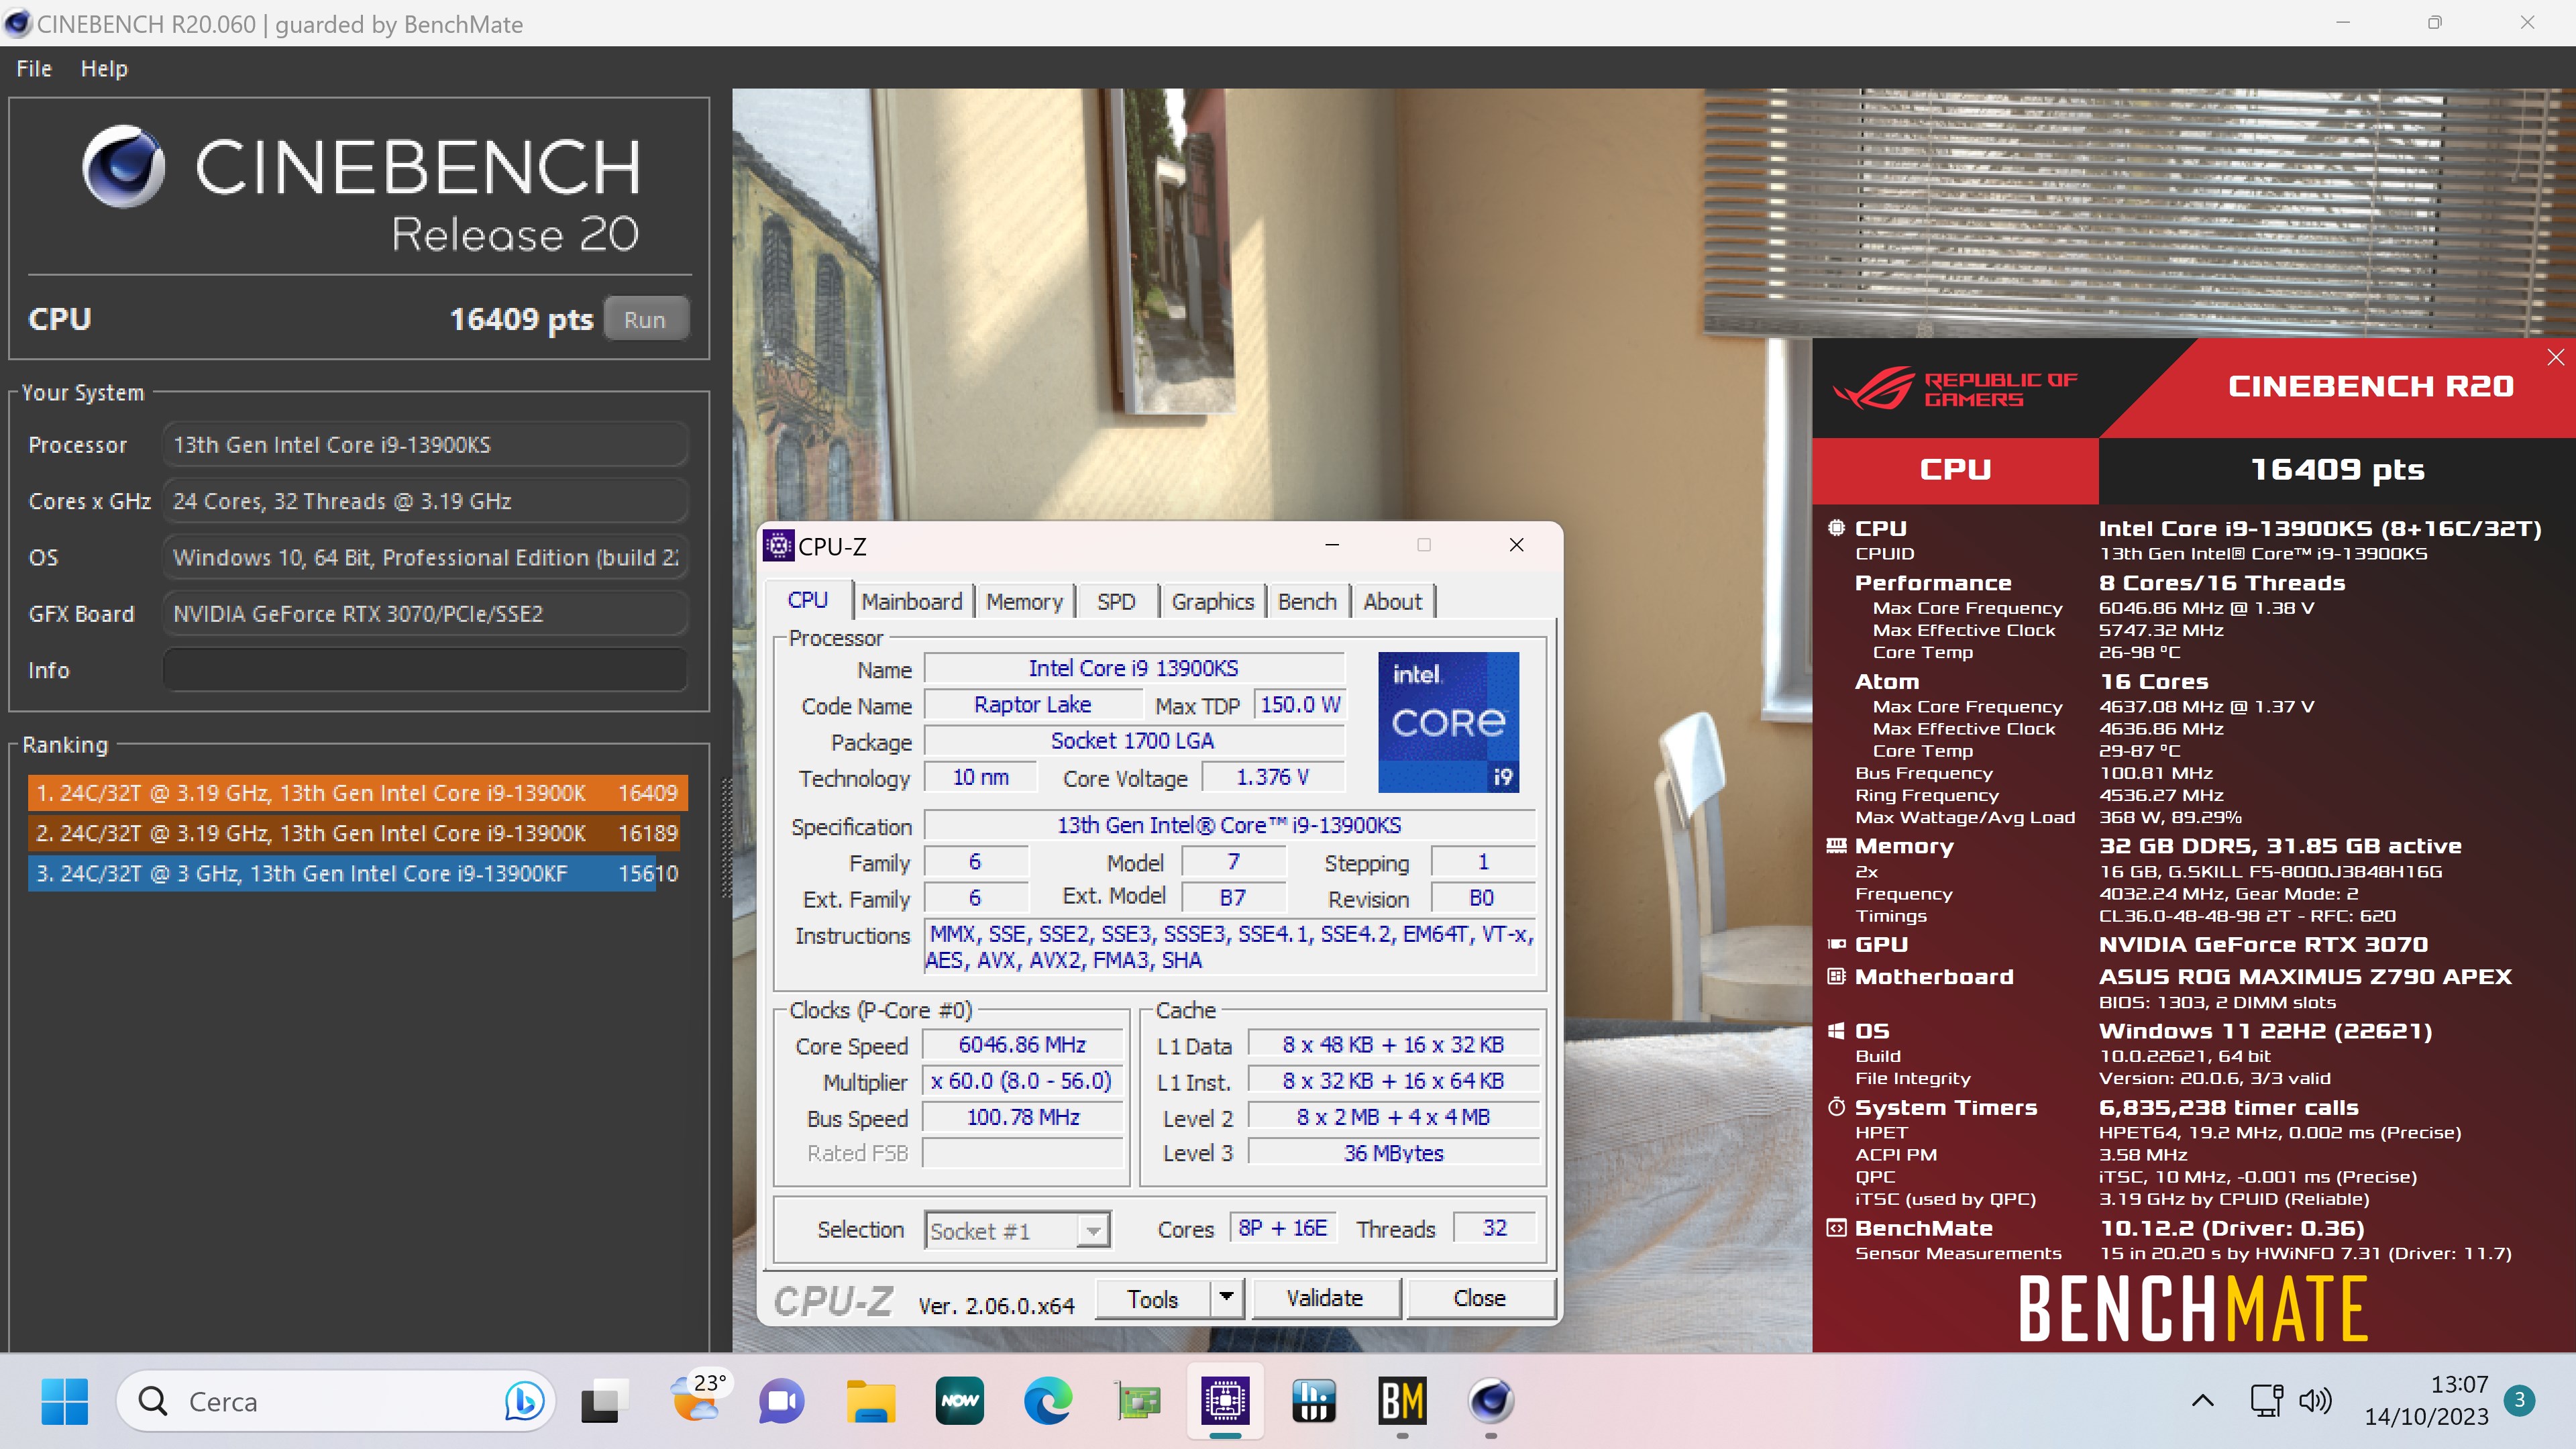Launch Microsoft Edge from taskbar
2576x1449 pixels.
(1047, 1401)
